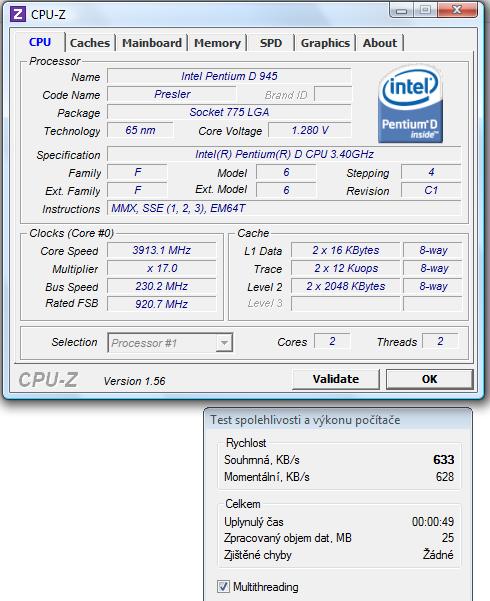Click the Intel Pentium D inside logo

(410, 104)
